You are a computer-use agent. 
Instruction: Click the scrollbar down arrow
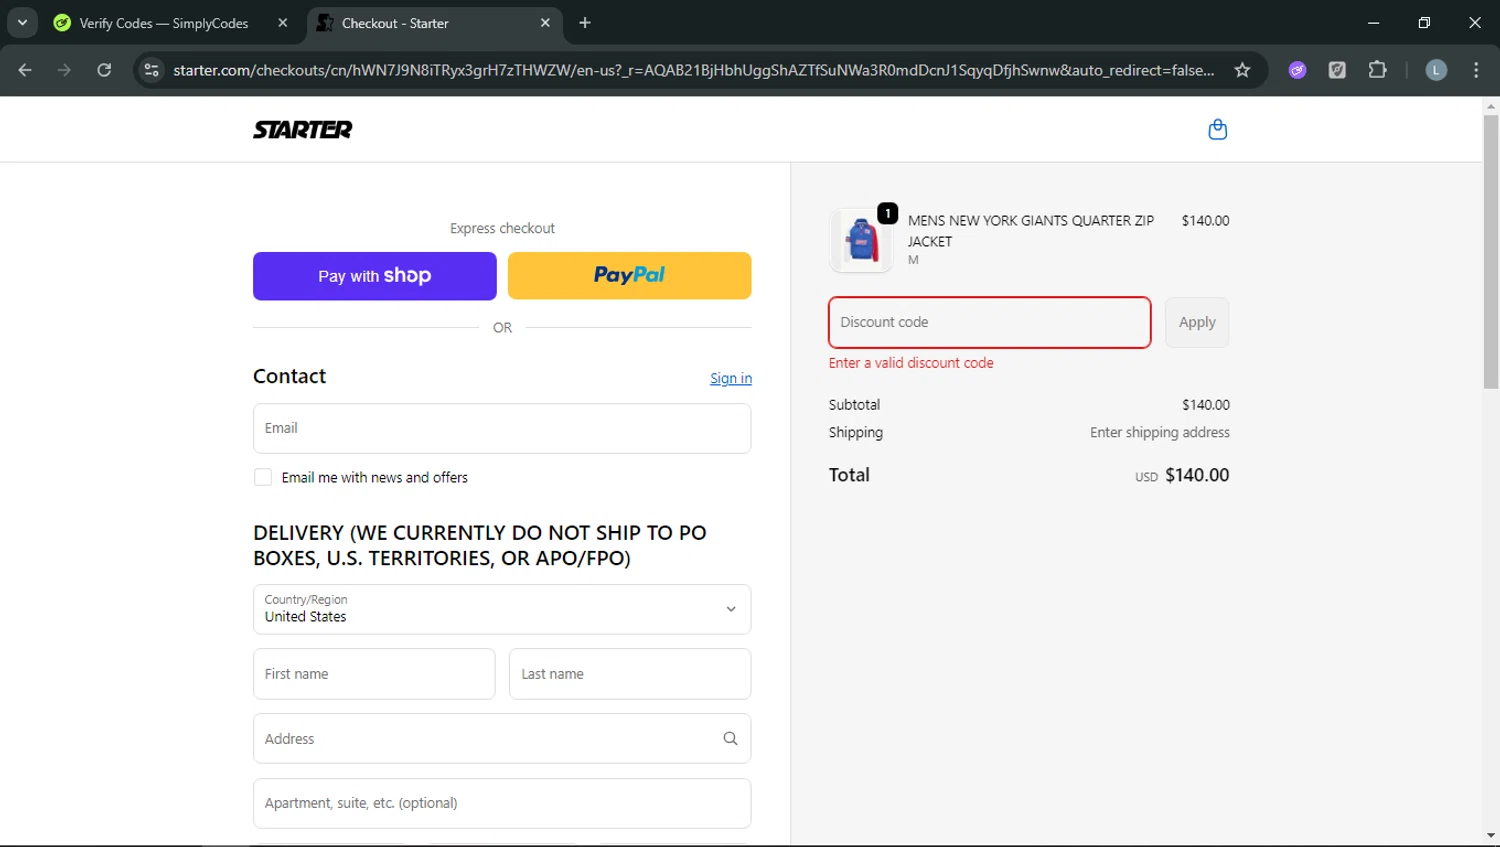tap(1490, 836)
